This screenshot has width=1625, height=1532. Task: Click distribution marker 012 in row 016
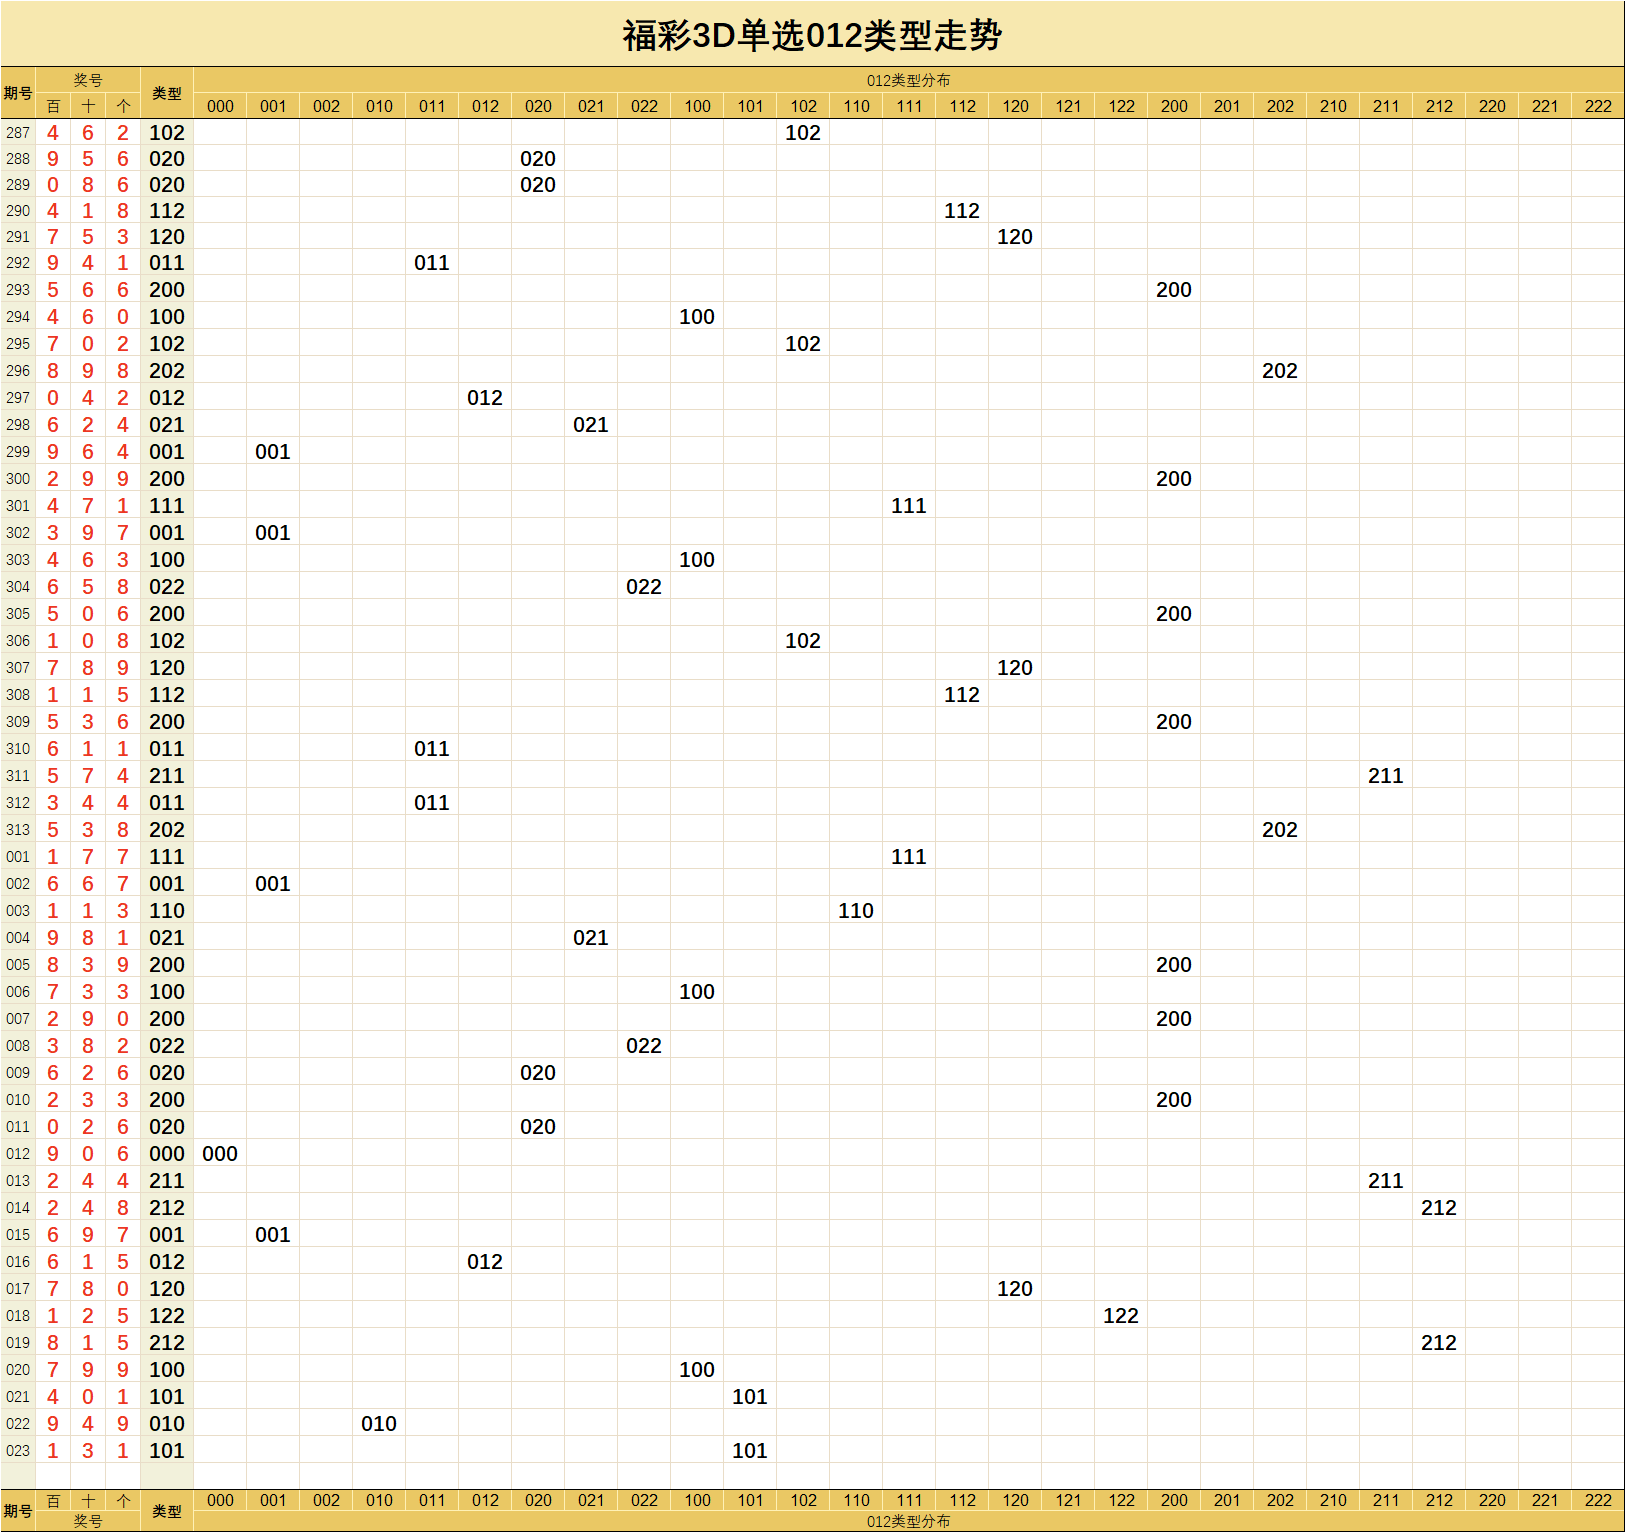[x=485, y=1261]
